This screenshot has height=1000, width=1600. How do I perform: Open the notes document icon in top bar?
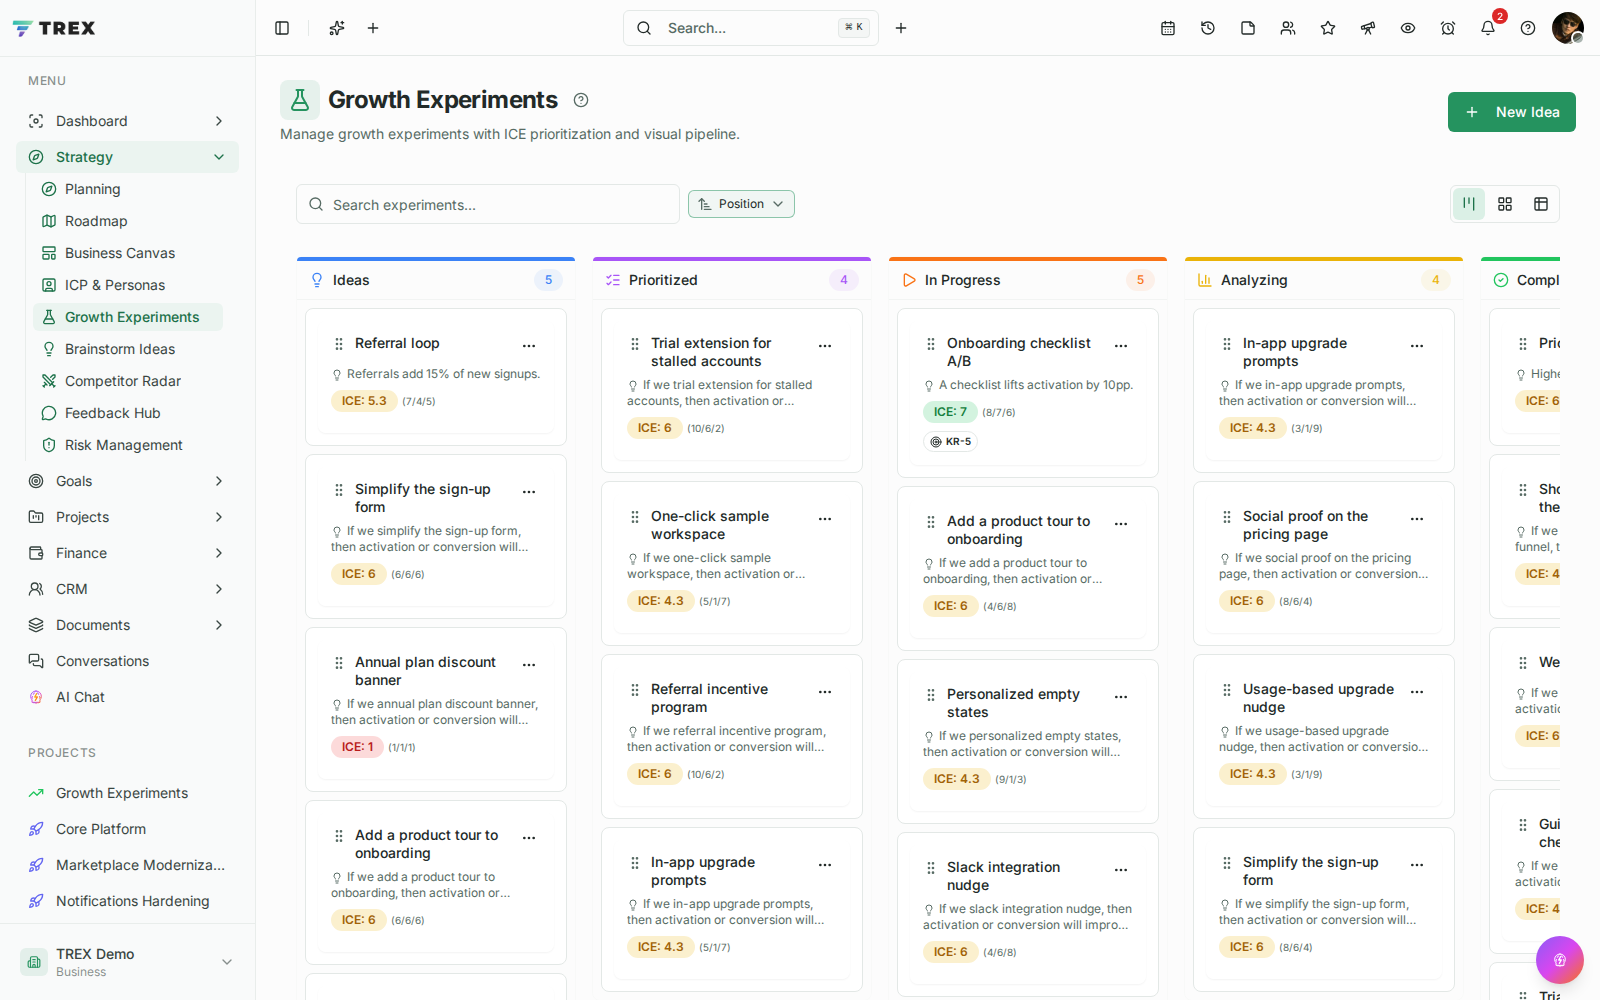pyautogui.click(x=1248, y=28)
